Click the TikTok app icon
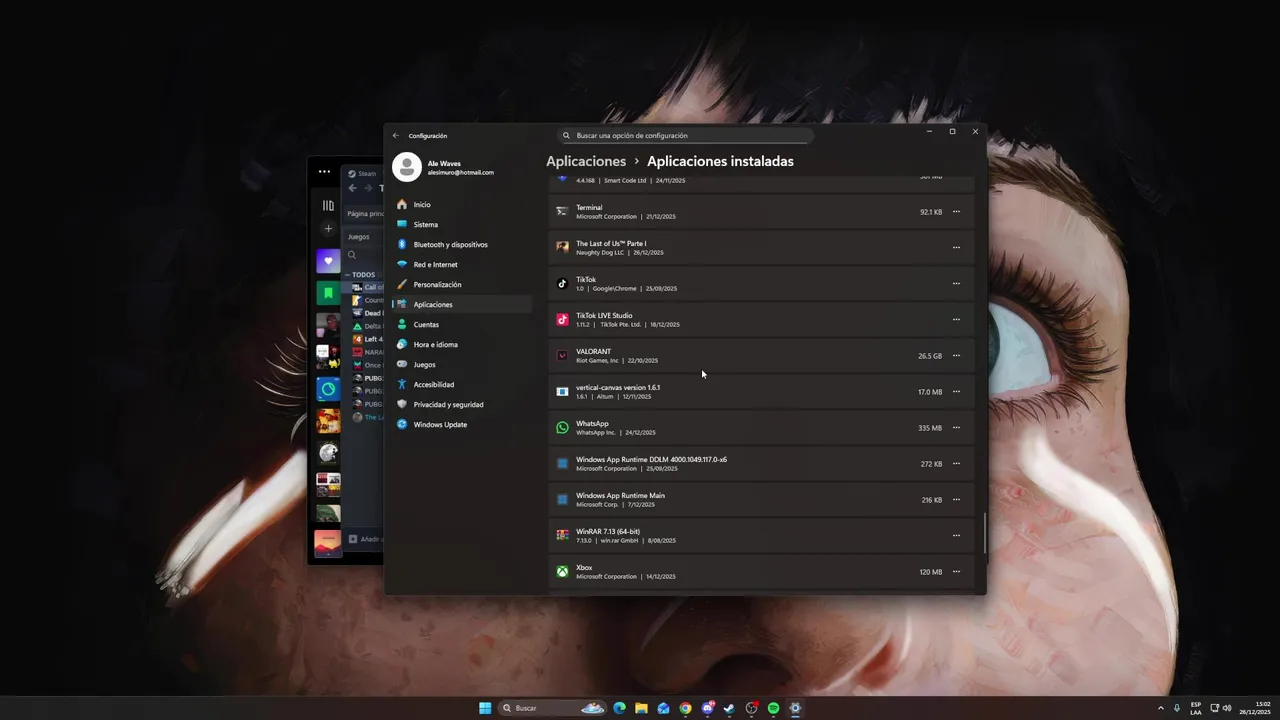Viewport: 1280px width, 720px height. coord(562,284)
